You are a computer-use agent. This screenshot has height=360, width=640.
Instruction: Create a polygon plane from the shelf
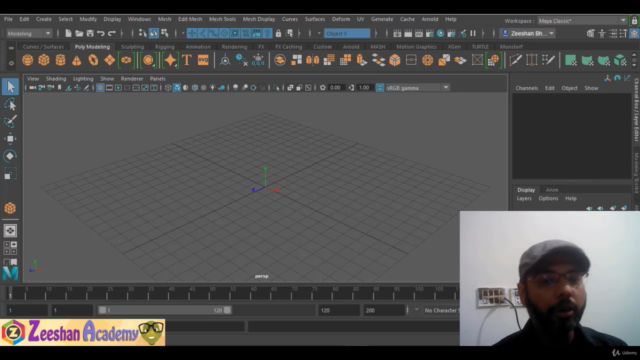point(109,60)
